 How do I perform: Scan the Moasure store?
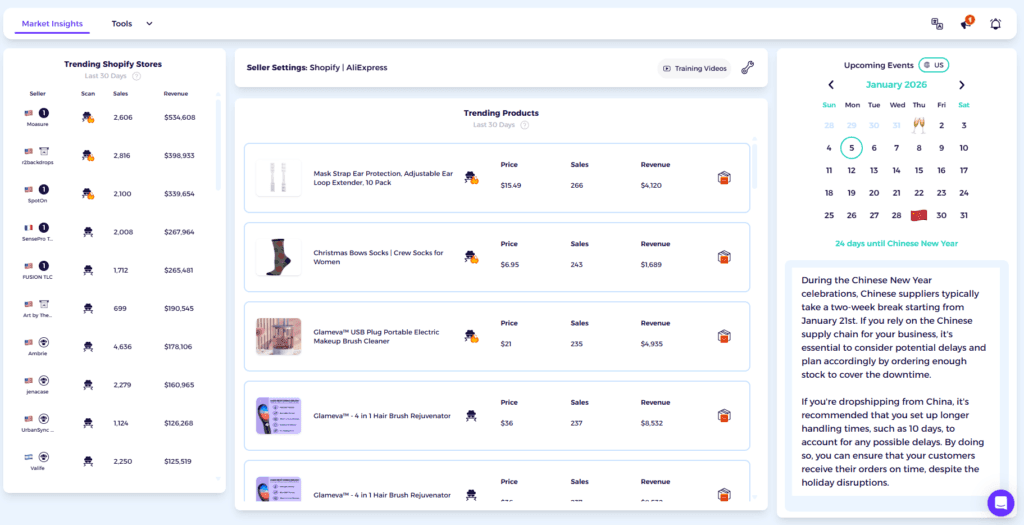pos(88,118)
